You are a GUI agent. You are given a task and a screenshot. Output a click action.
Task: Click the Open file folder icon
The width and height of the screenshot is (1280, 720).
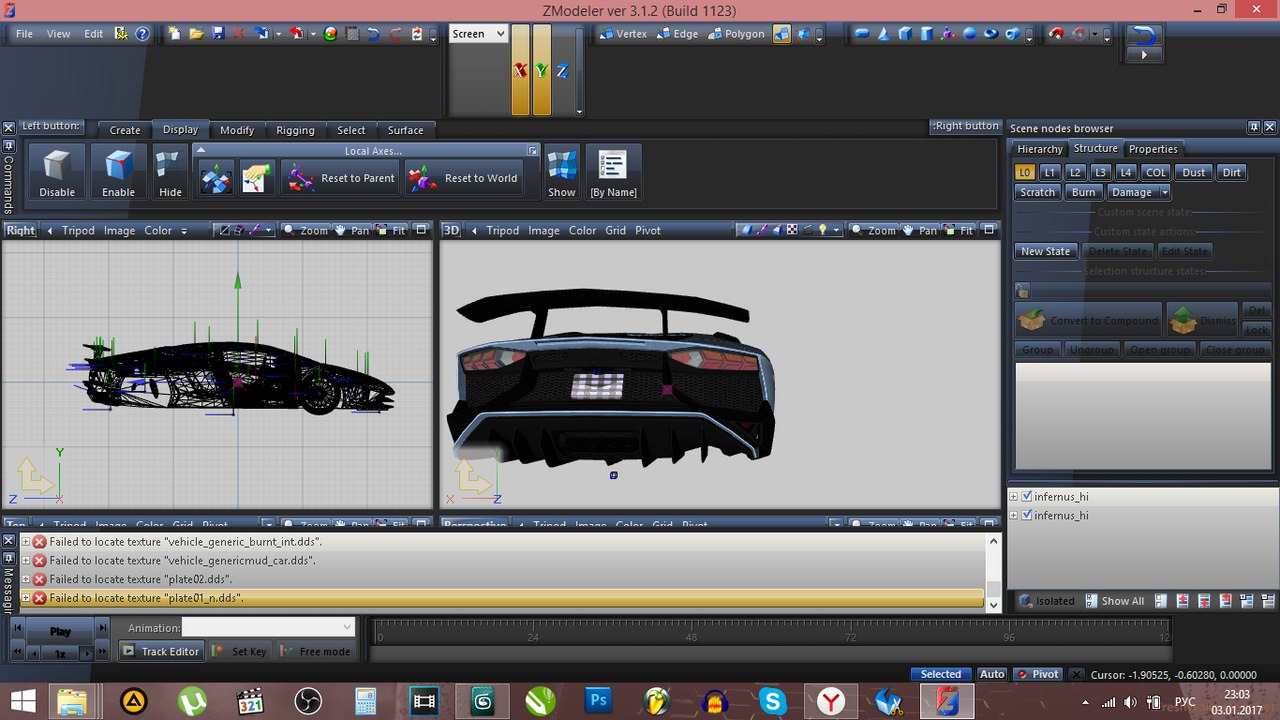[196, 33]
